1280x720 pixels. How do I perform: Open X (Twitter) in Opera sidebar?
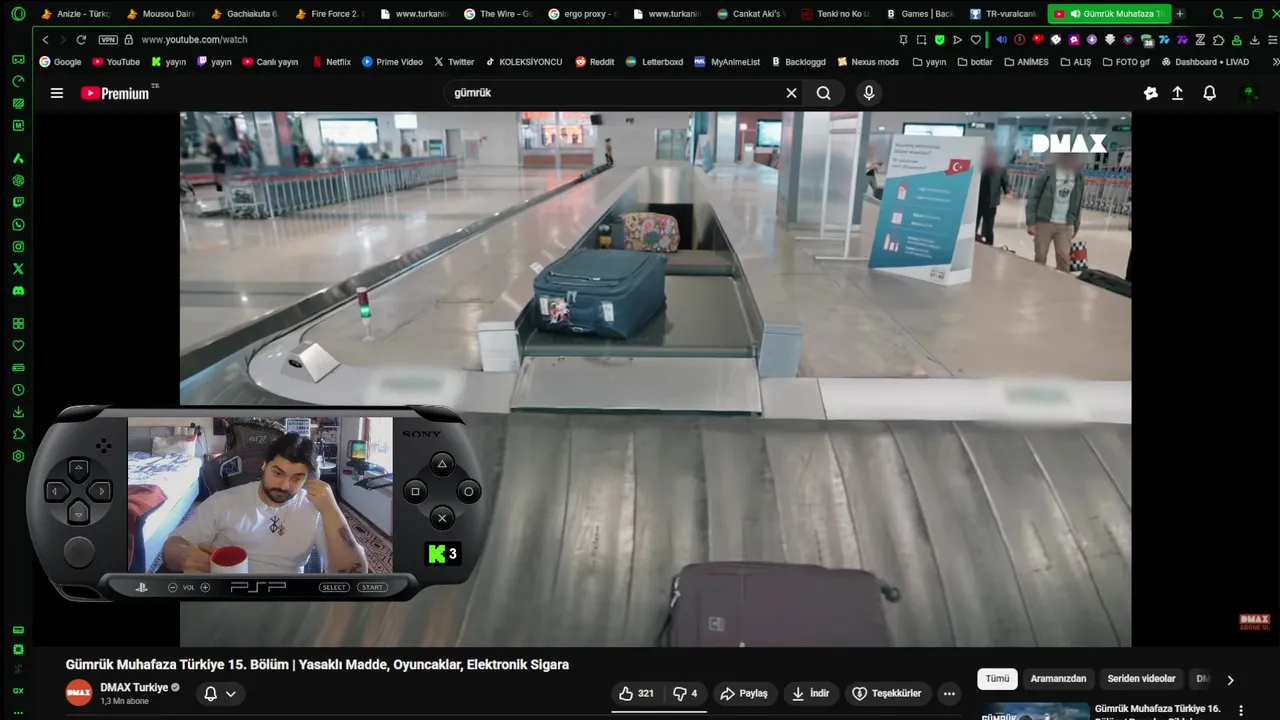(x=18, y=269)
